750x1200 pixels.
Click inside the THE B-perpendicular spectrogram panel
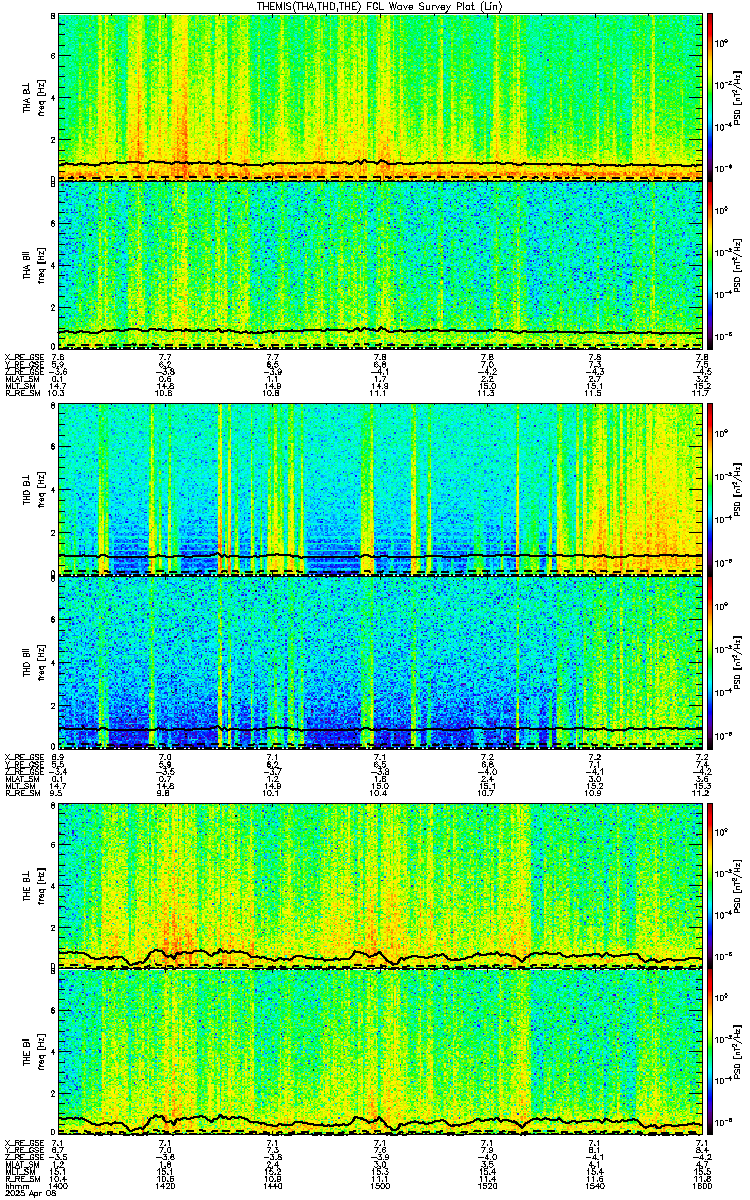379,886
